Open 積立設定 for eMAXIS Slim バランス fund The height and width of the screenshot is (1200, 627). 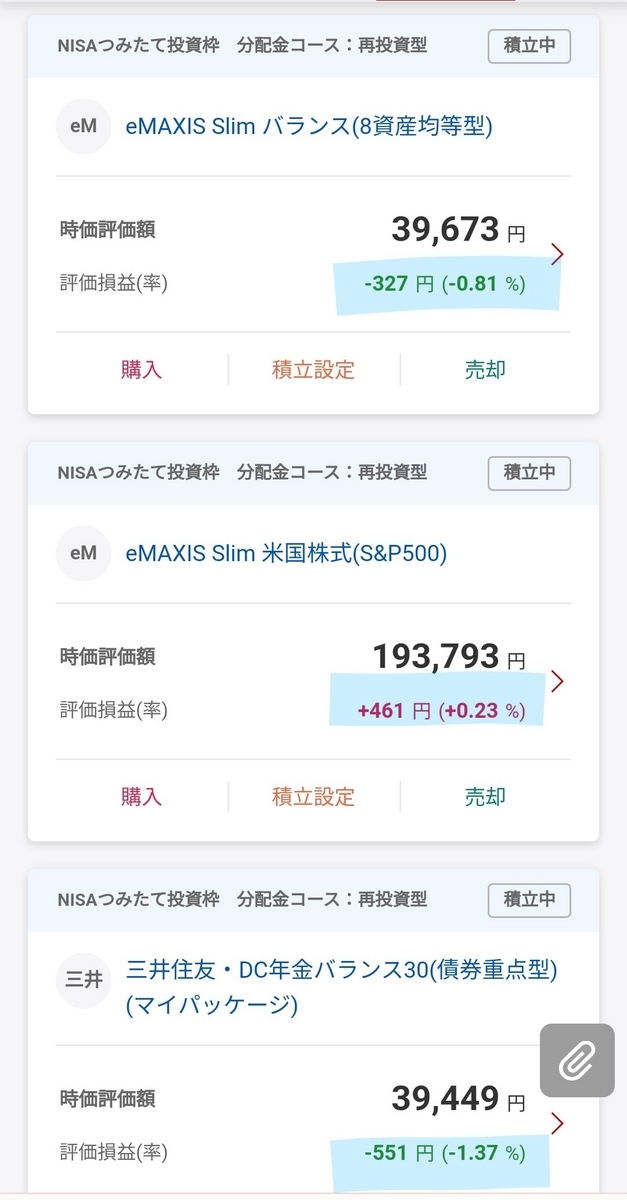point(313,370)
